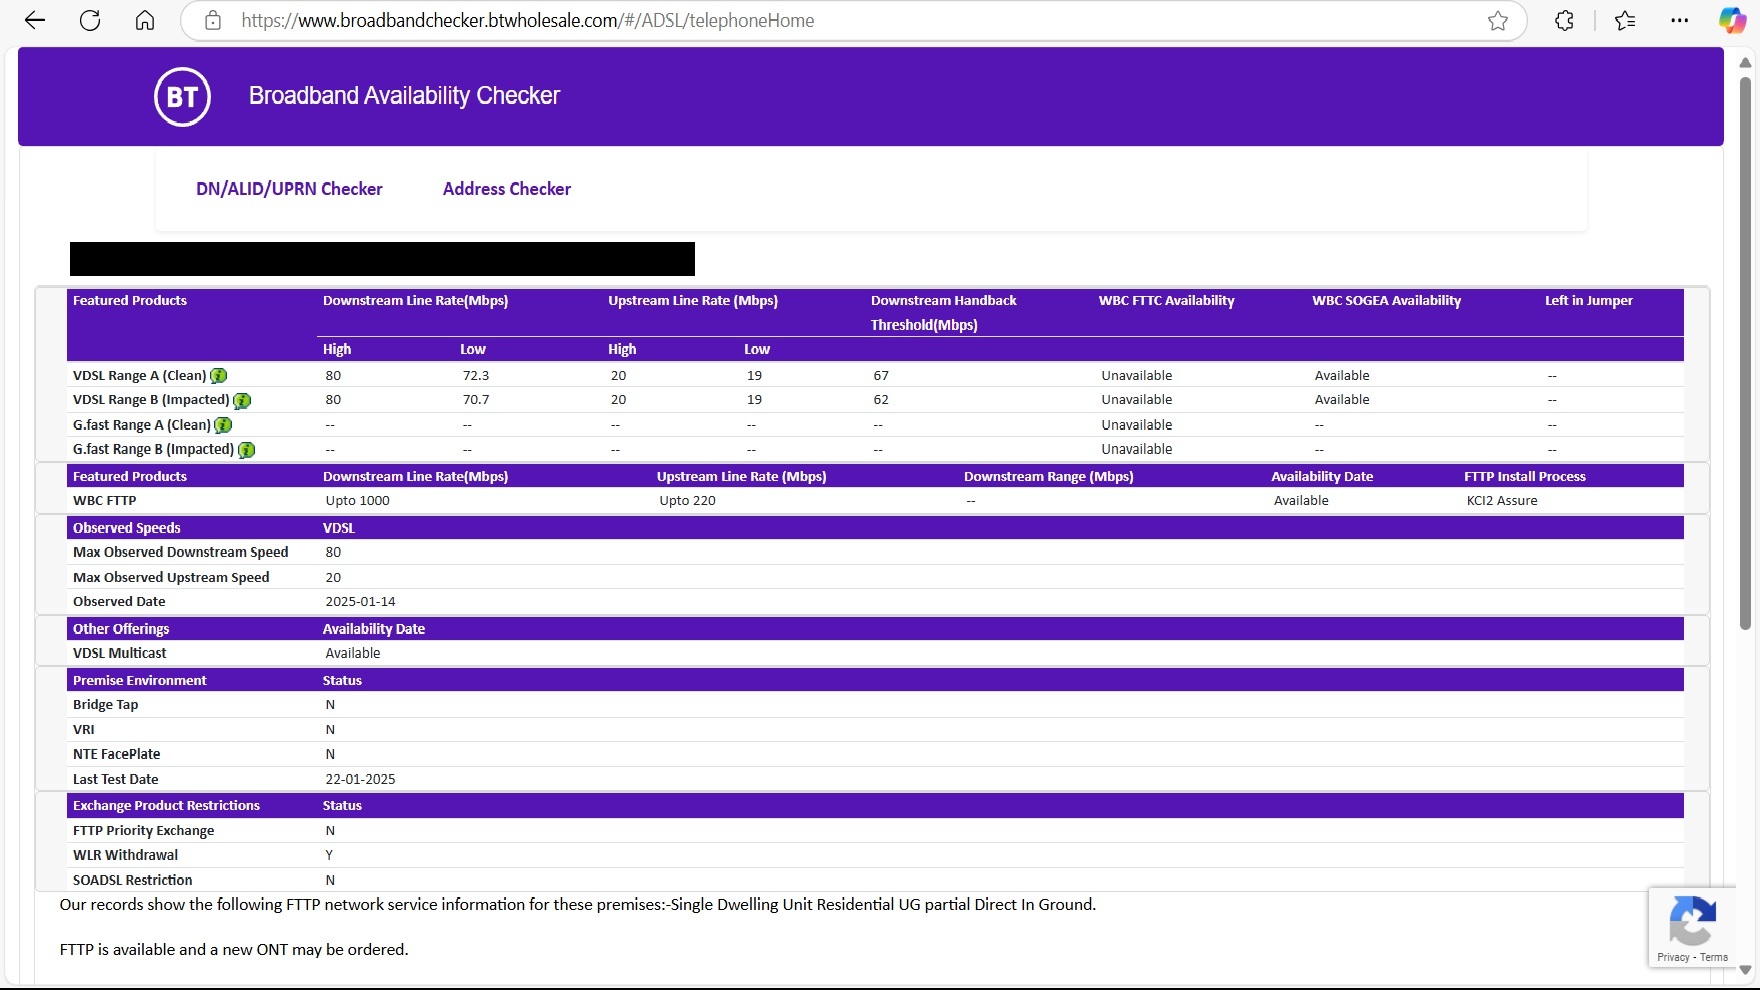Open the reCAPTCHA Privacy link

coord(1674,957)
